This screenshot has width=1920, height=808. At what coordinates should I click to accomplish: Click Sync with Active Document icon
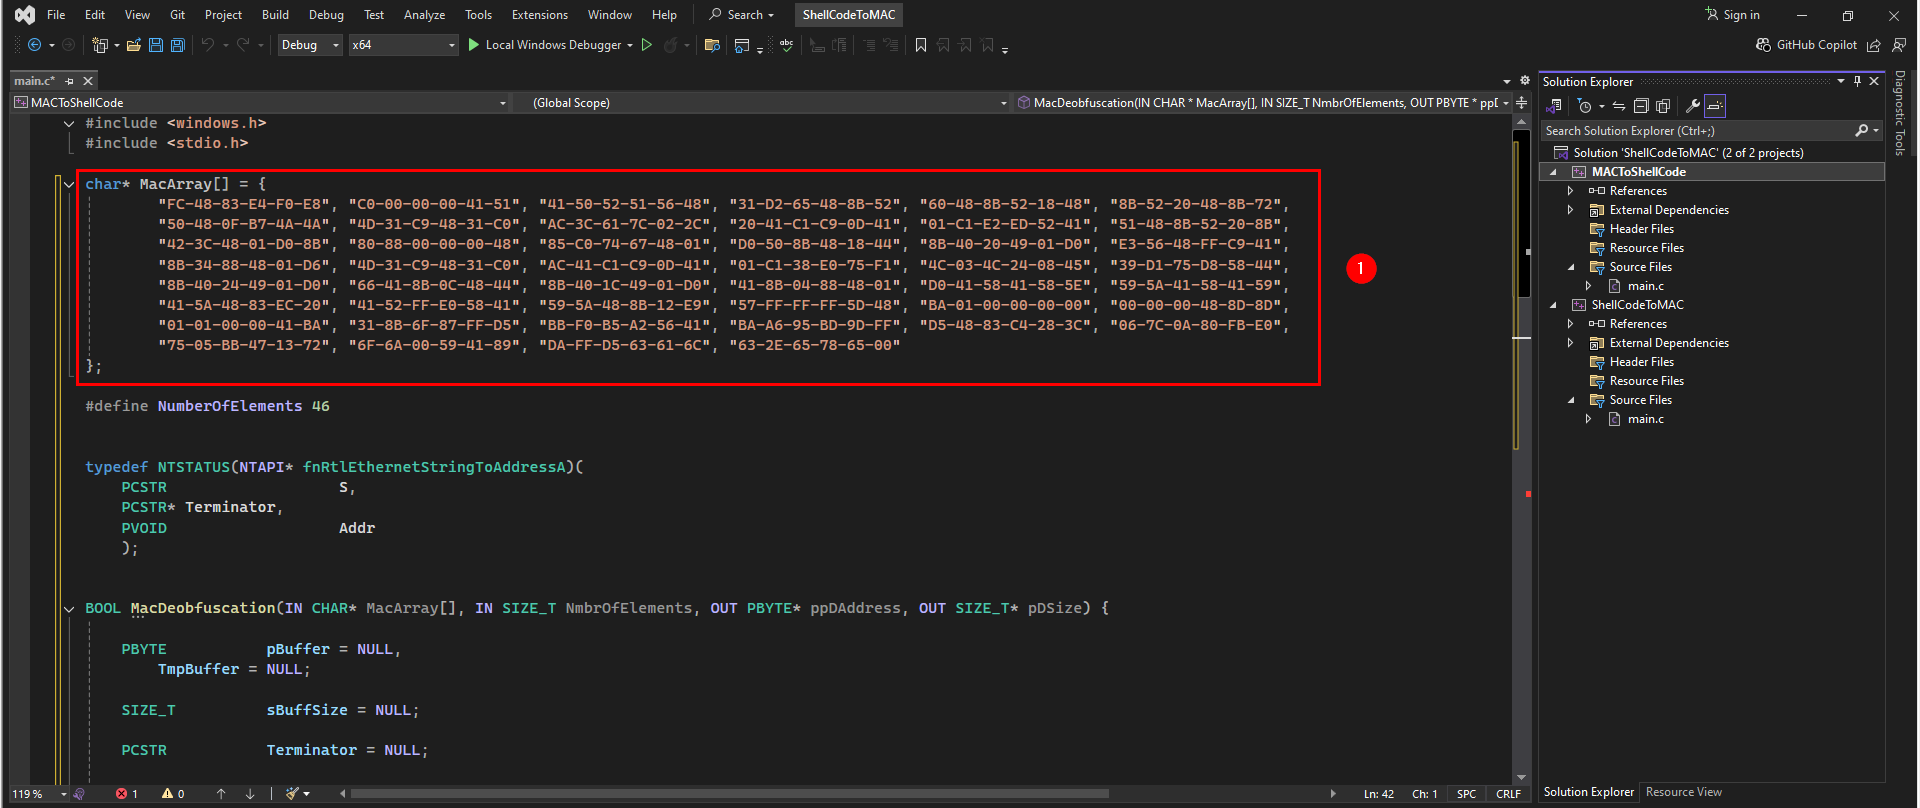tap(1619, 106)
